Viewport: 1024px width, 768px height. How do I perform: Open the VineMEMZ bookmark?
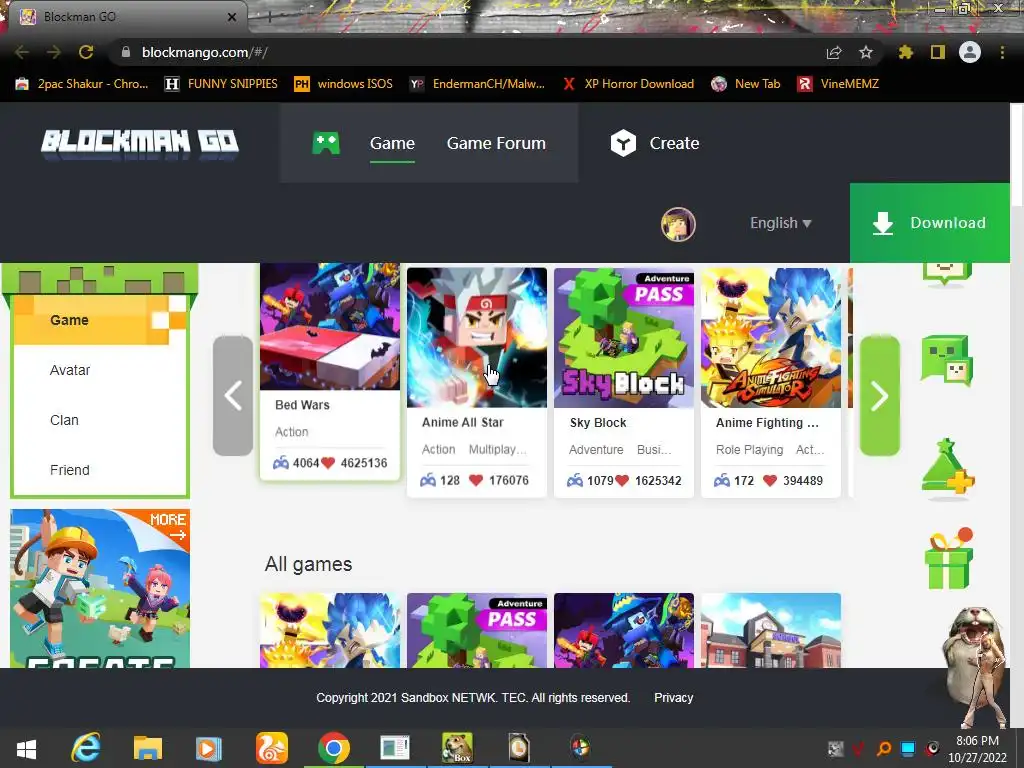[x=839, y=84]
